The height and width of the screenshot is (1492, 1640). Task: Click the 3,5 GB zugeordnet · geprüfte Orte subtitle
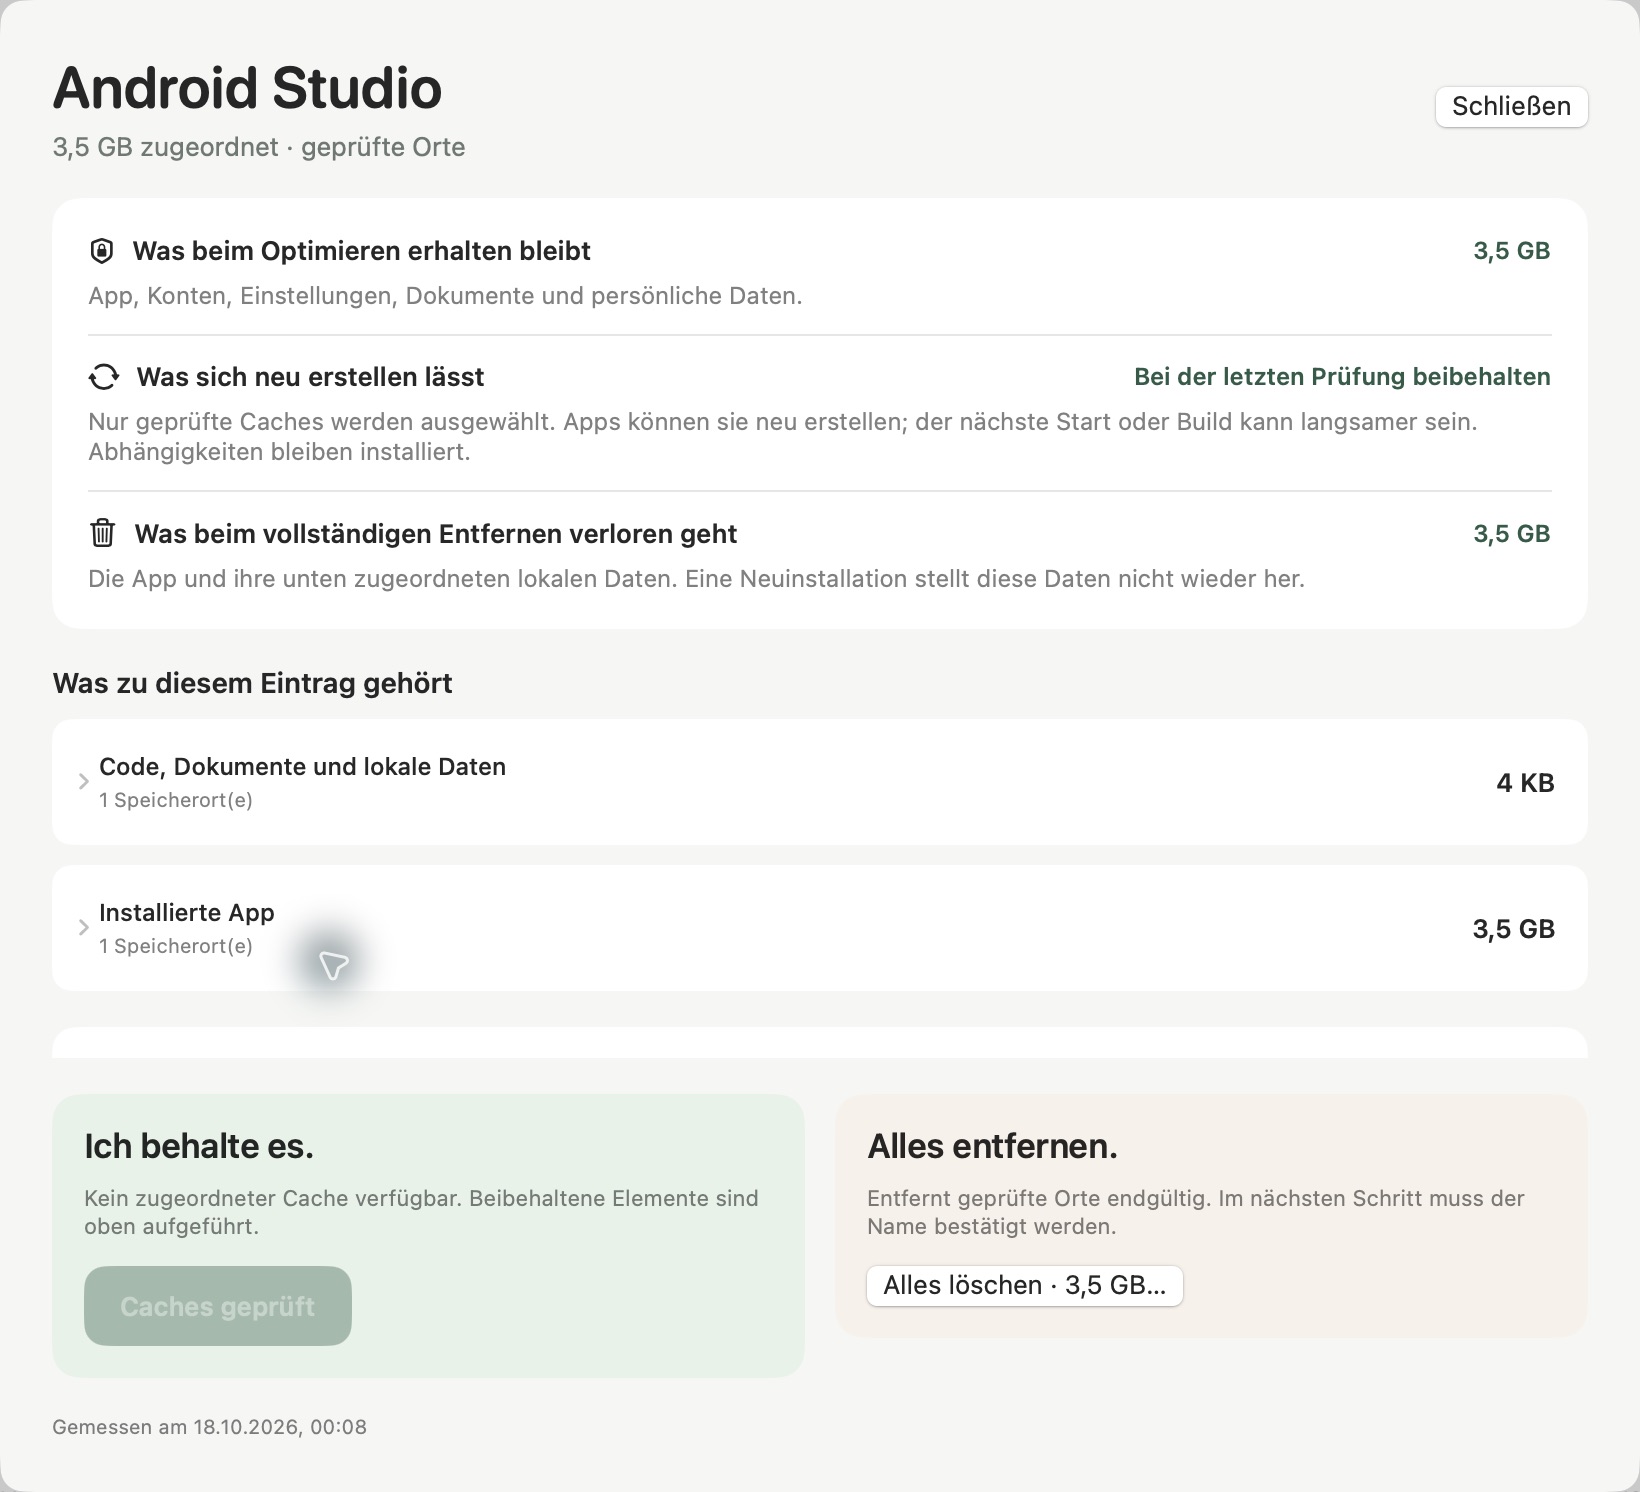click(x=259, y=147)
